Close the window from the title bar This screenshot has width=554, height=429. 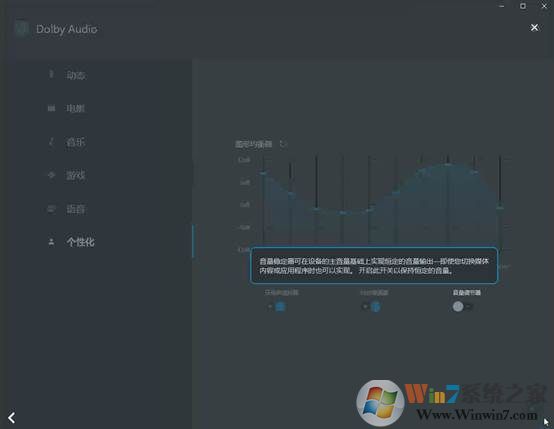544,6
